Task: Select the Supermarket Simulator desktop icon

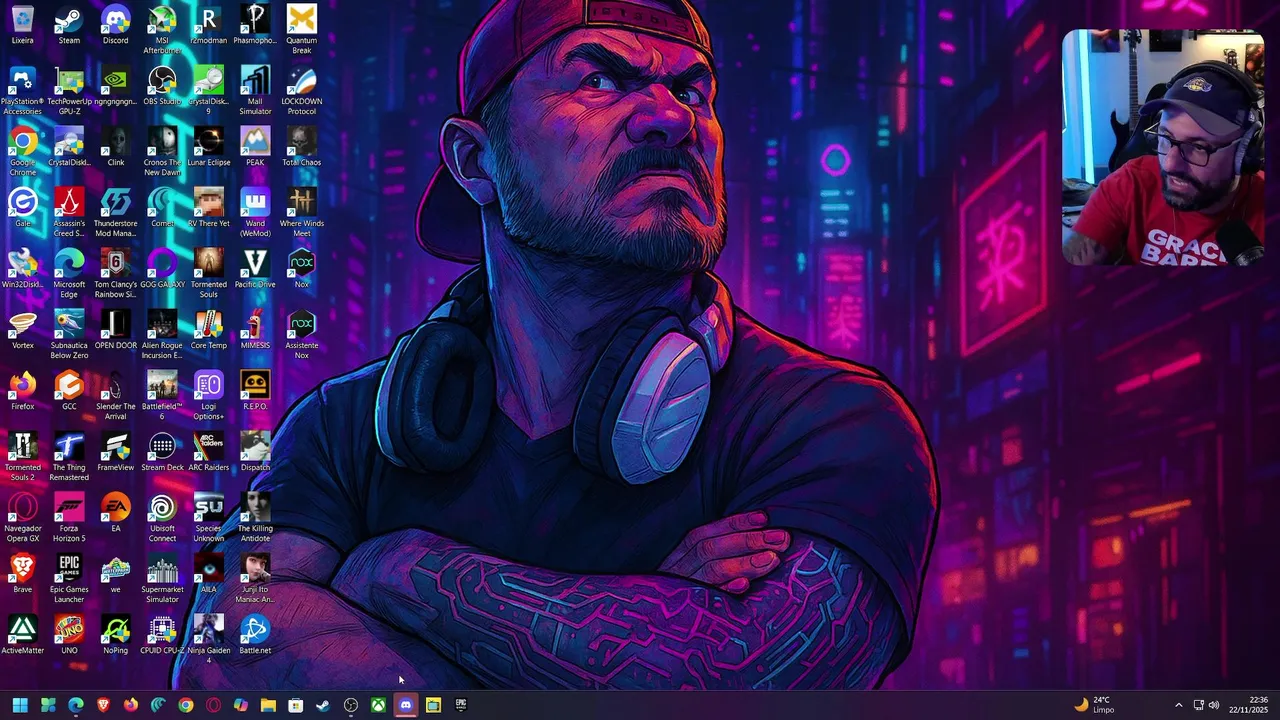Action: coord(162,579)
